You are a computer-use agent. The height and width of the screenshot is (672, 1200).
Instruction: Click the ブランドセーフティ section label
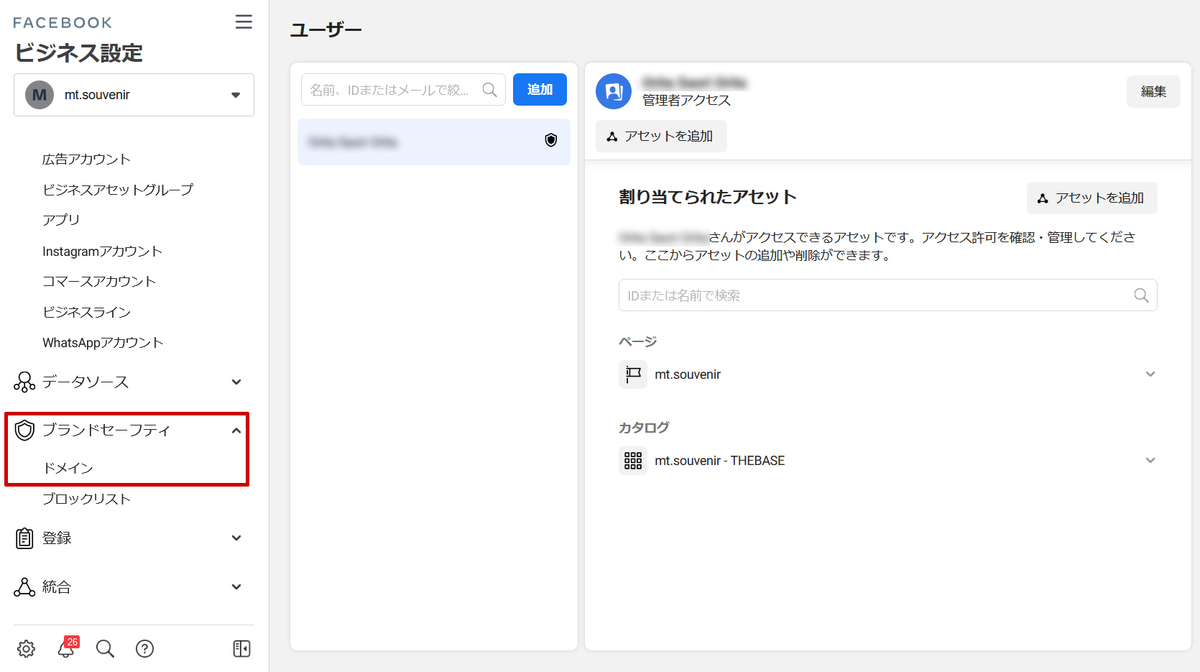click(x=106, y=430)
